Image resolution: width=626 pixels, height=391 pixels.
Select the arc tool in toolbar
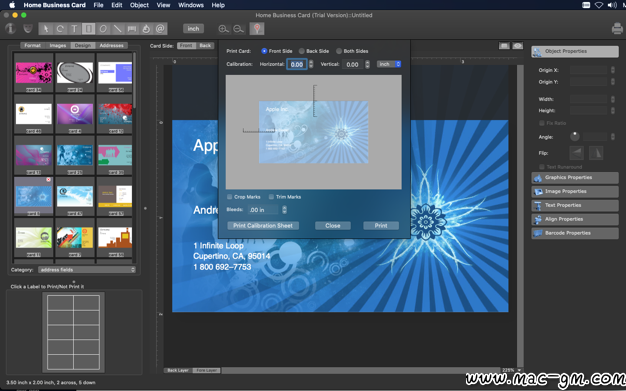[x=60, y=29]
